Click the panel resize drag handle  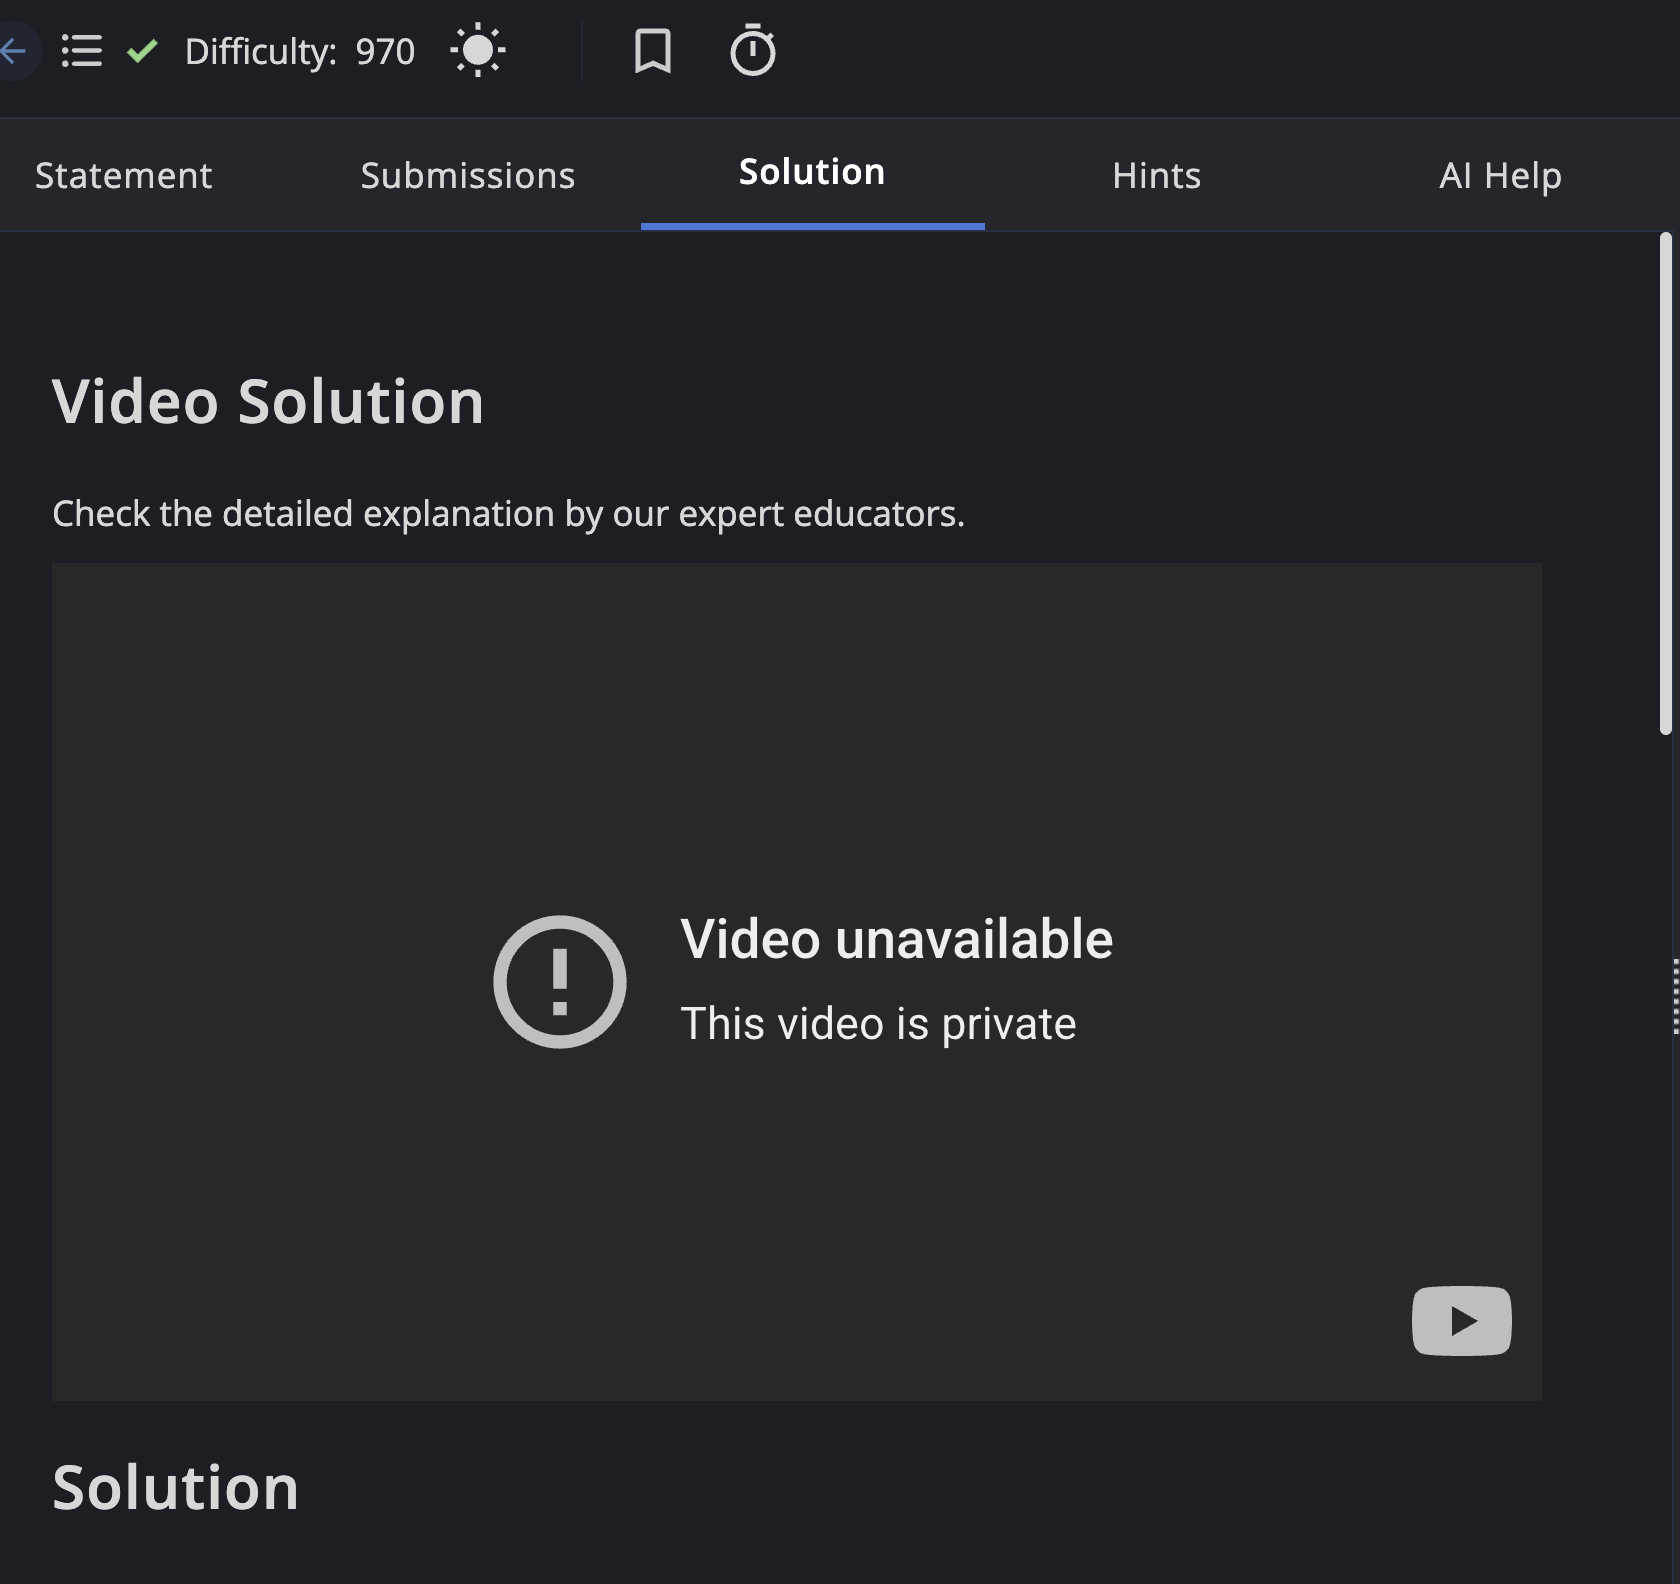pos(1675,996)
